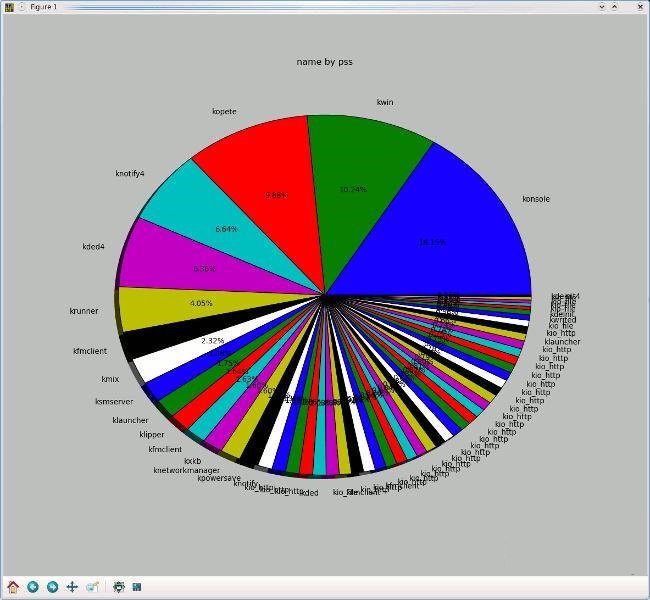This screenshot has height=600, width=650.
Task: Click the 10.24% value in green slice
Action: (353, 189)
